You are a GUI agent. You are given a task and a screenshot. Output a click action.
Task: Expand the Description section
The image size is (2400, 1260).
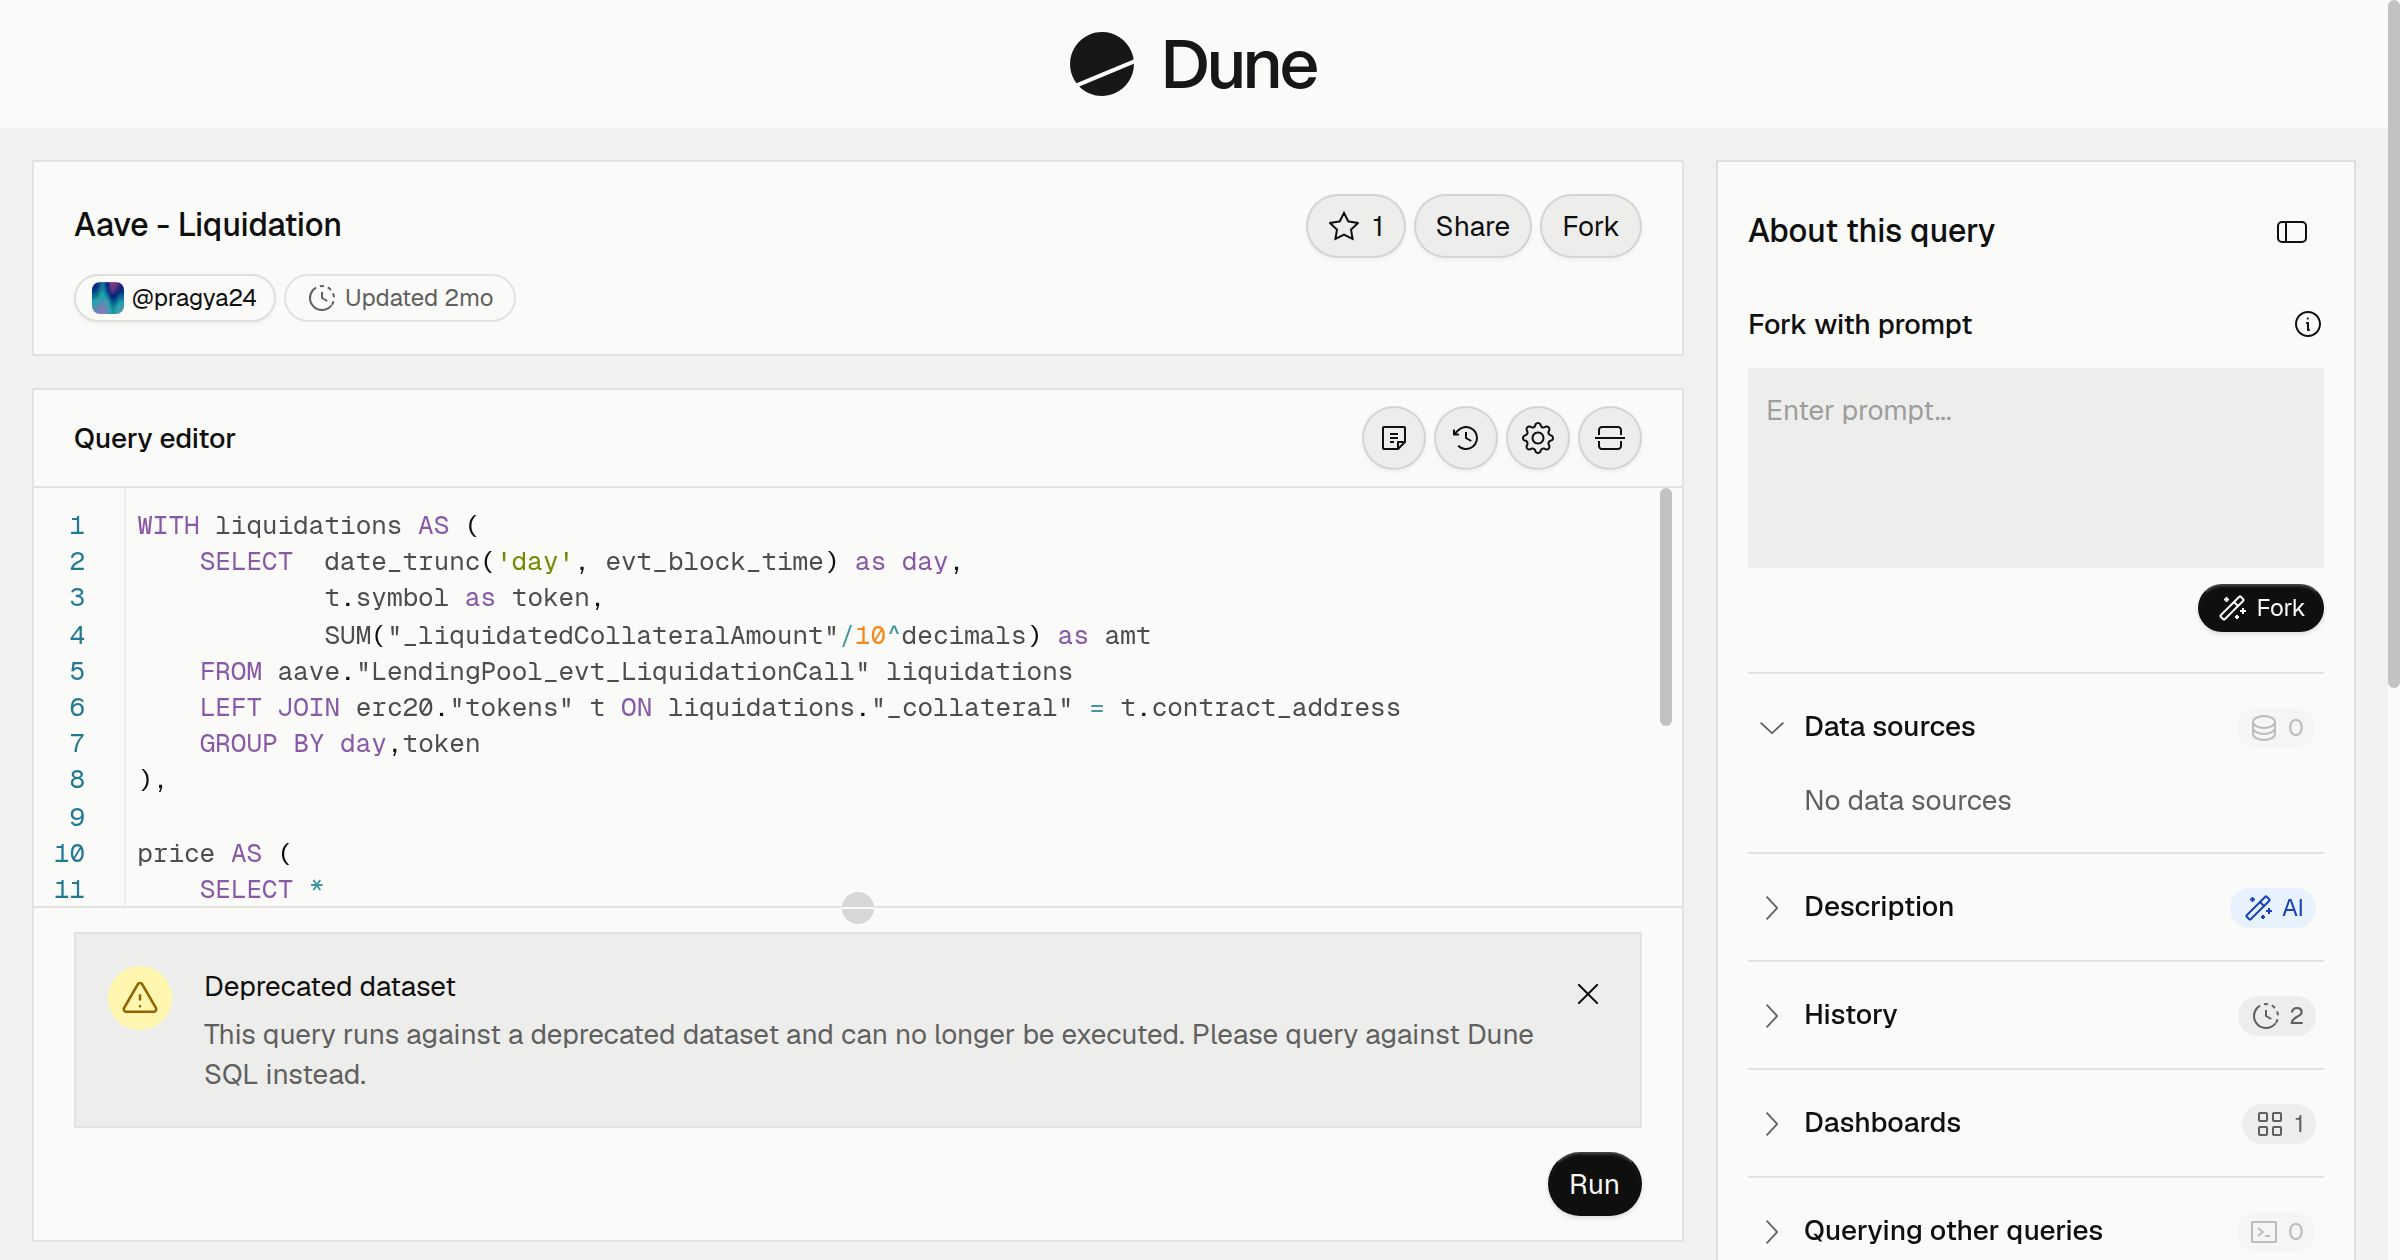coord(1771,907)
